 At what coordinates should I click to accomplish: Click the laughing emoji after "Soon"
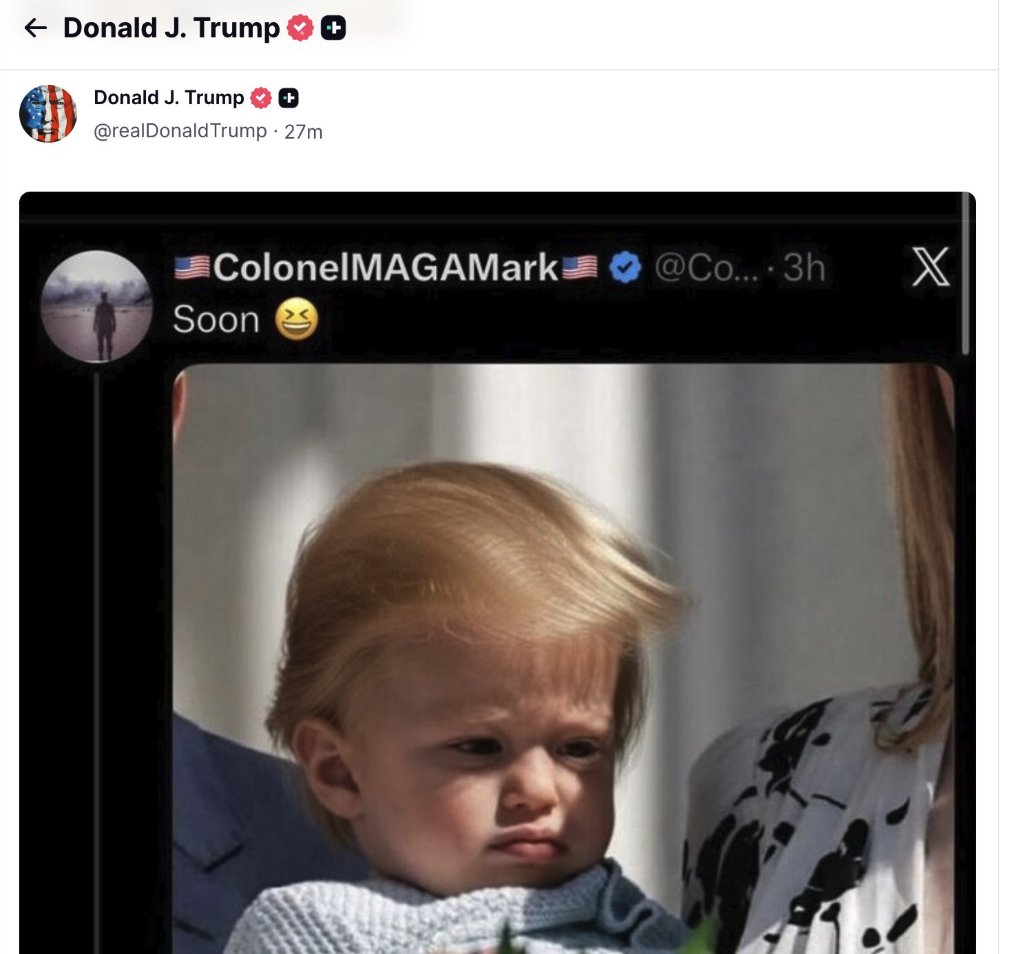tap(295, 320)
